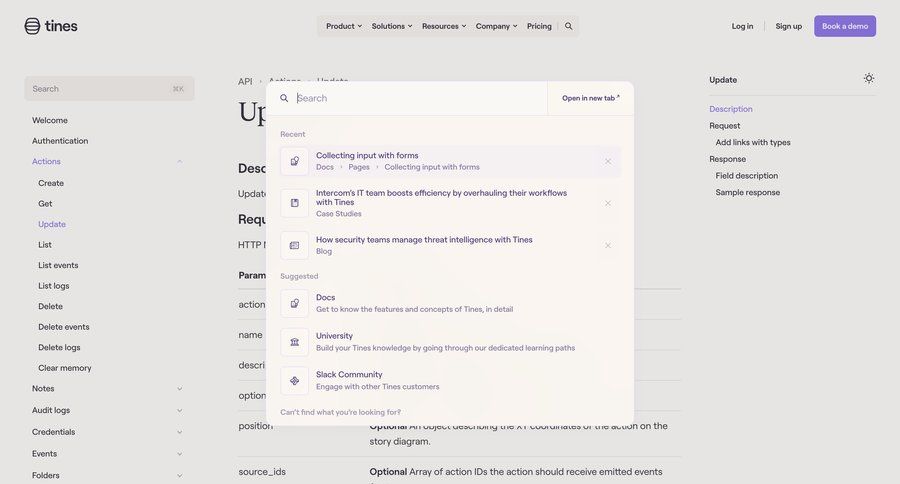Select Create under Actions
Screen dimensions: 900x484
click(x=51, y=183)
